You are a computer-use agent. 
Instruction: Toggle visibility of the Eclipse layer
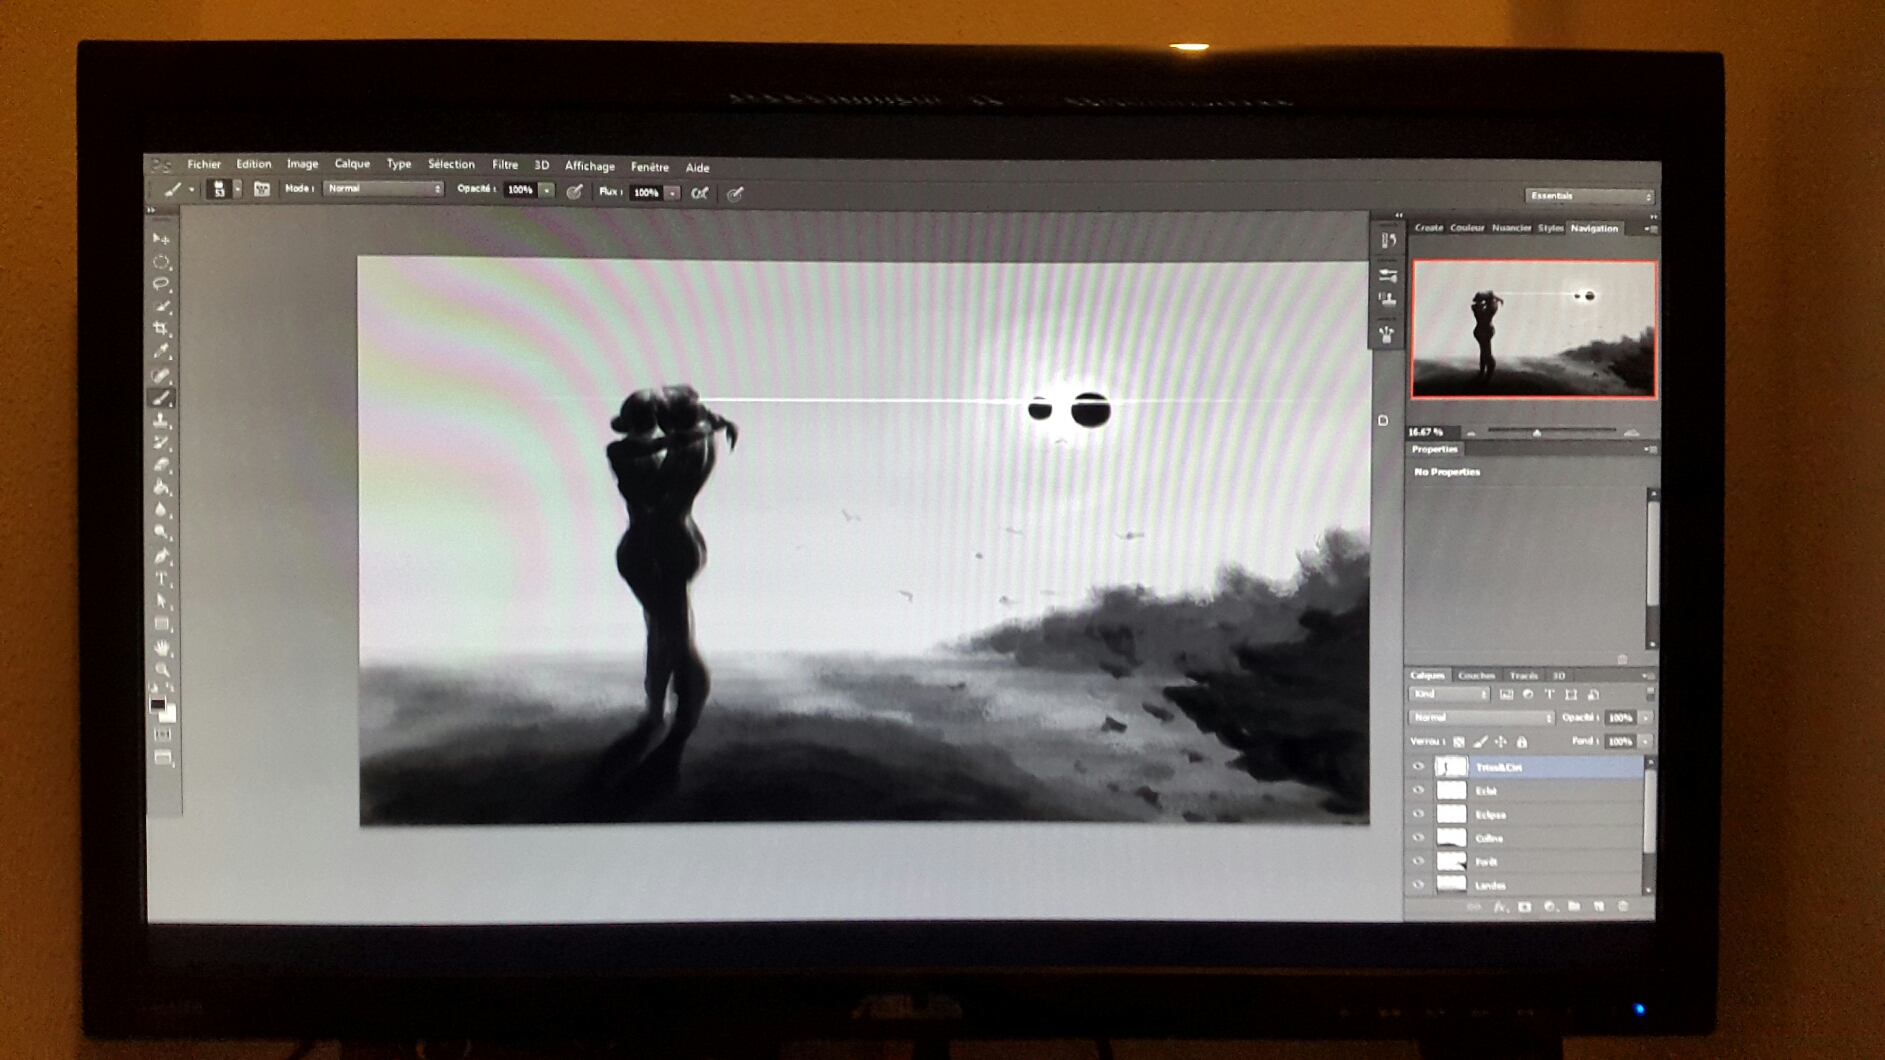click(1418, 814)
